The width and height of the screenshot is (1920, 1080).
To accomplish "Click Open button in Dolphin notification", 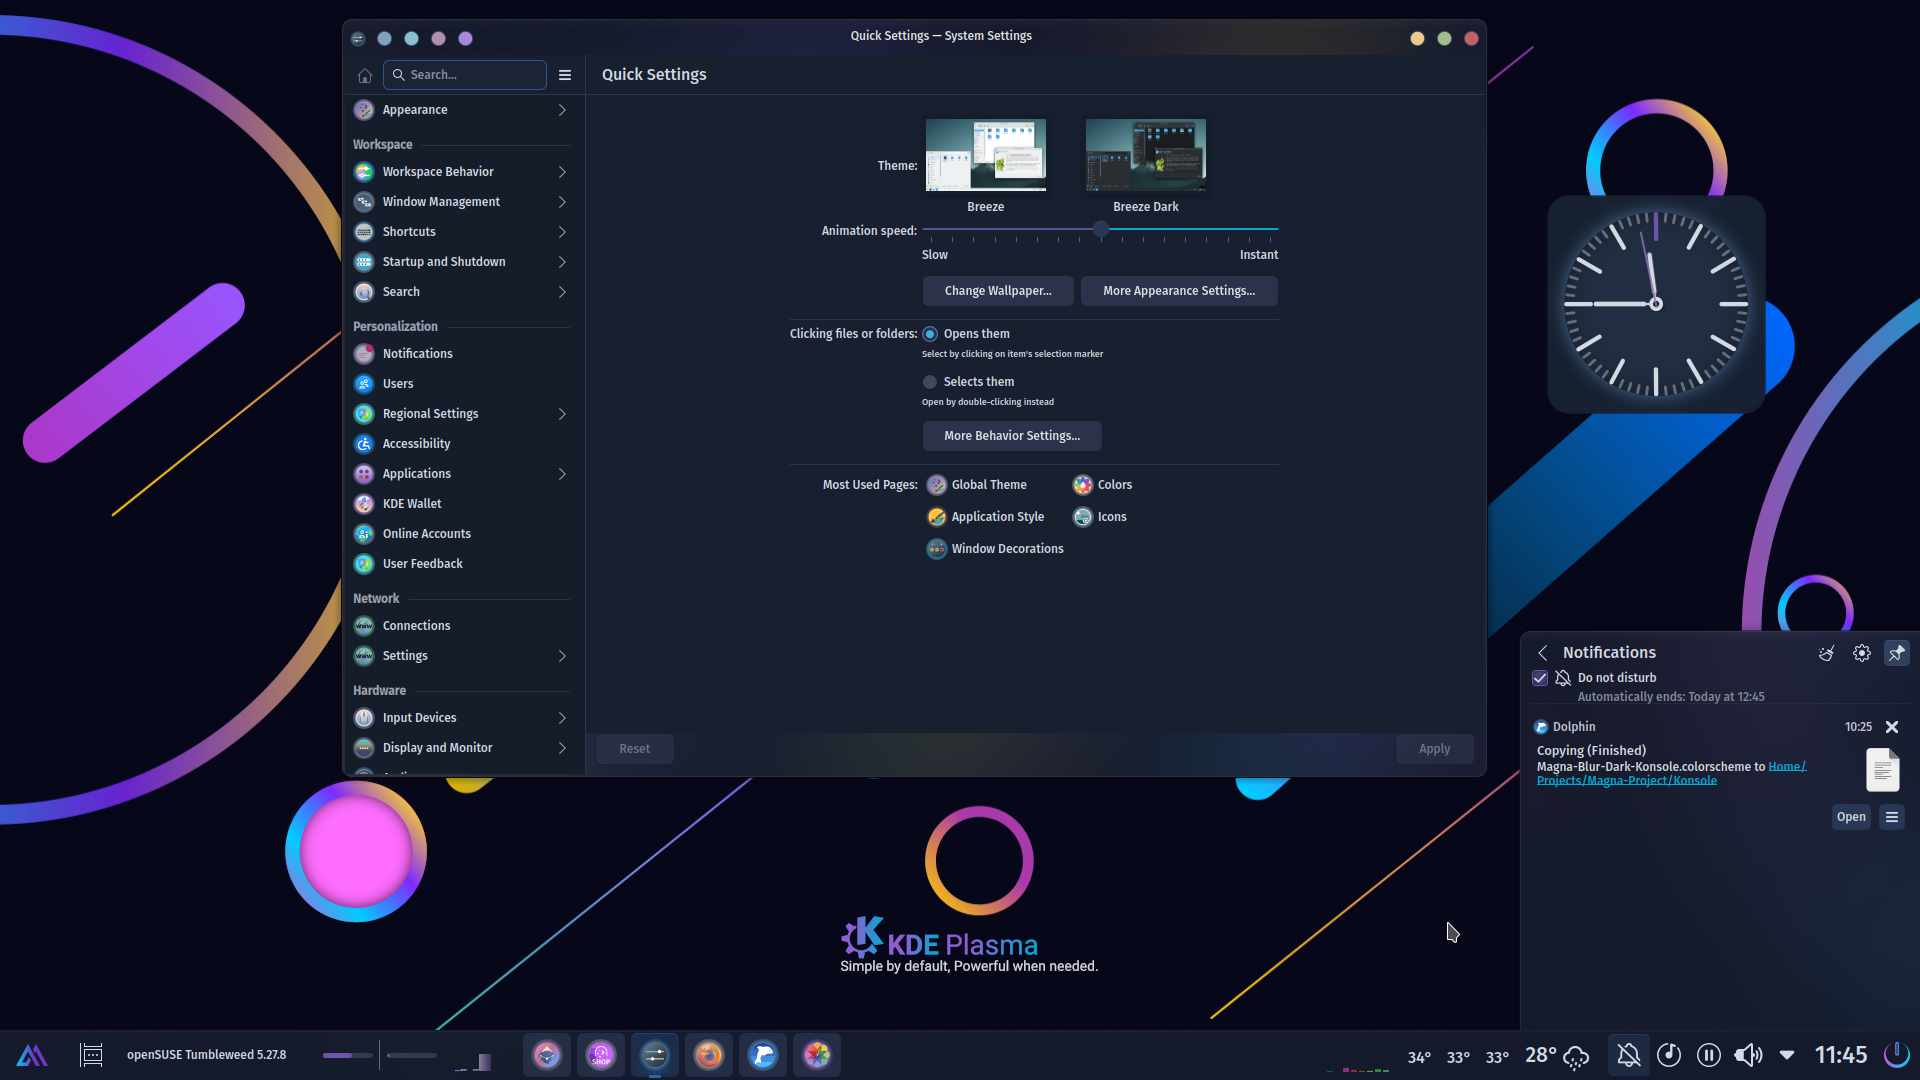I will pyautogui.click(x=1851, y=817).
